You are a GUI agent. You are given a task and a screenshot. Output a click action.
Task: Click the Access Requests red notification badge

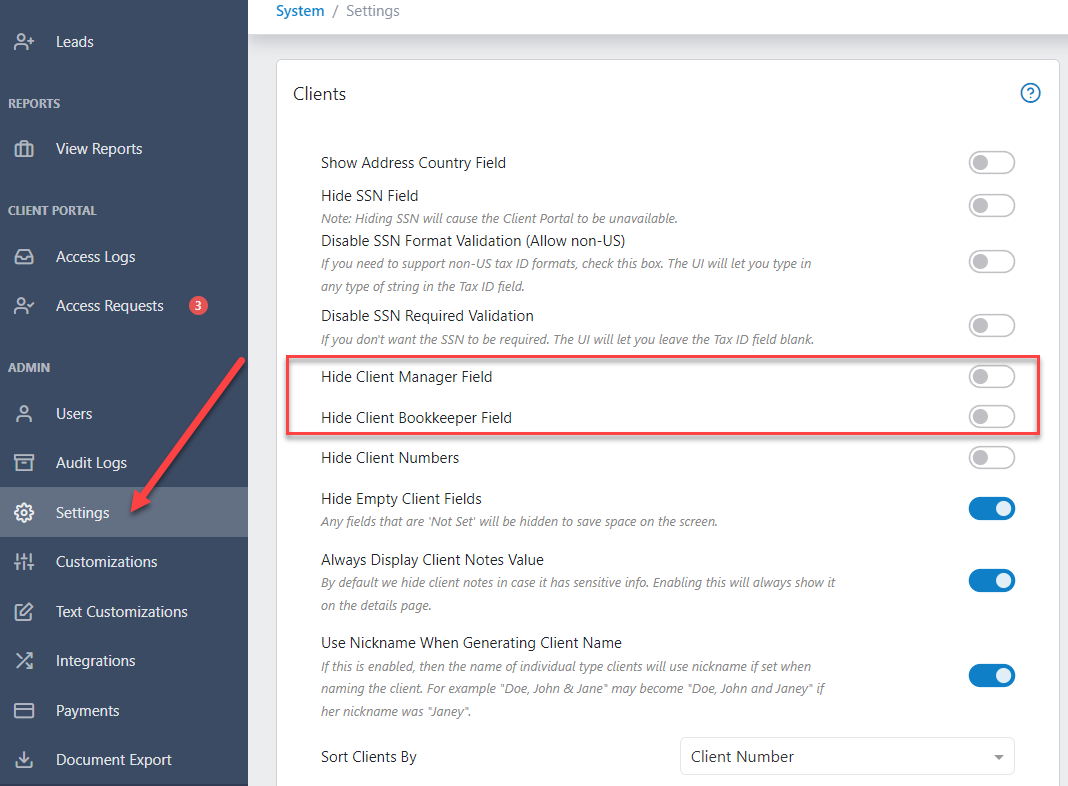click(x=198, y=306)
